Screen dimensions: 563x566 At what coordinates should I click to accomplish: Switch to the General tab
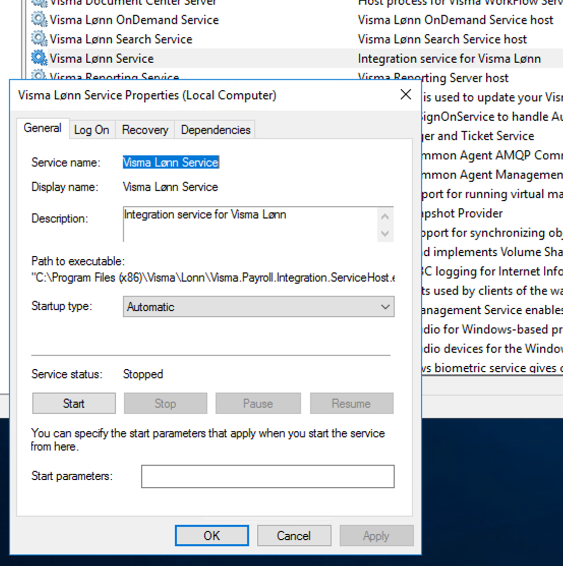pyautogui.click(x=43, y=128)
